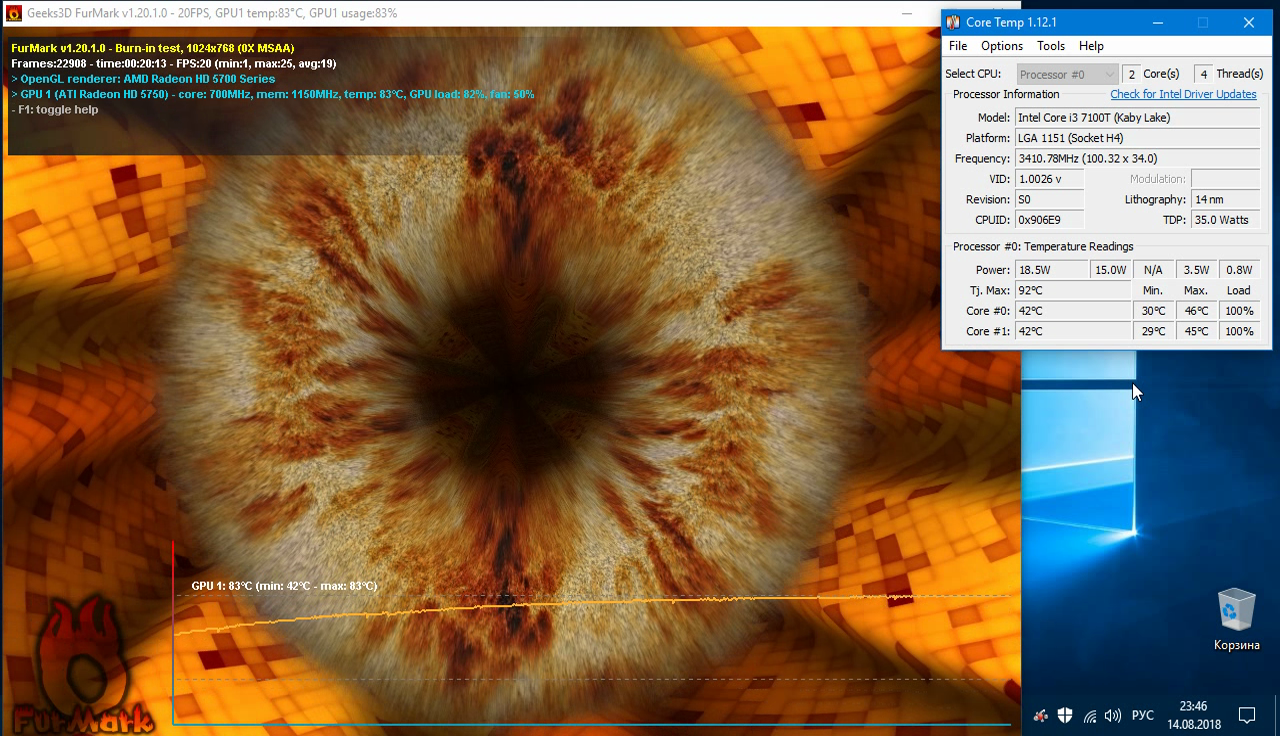Viewport: 1280px width, 736px height.
Task: Click Core #0 load value 100%
Action: [1239, 311]
